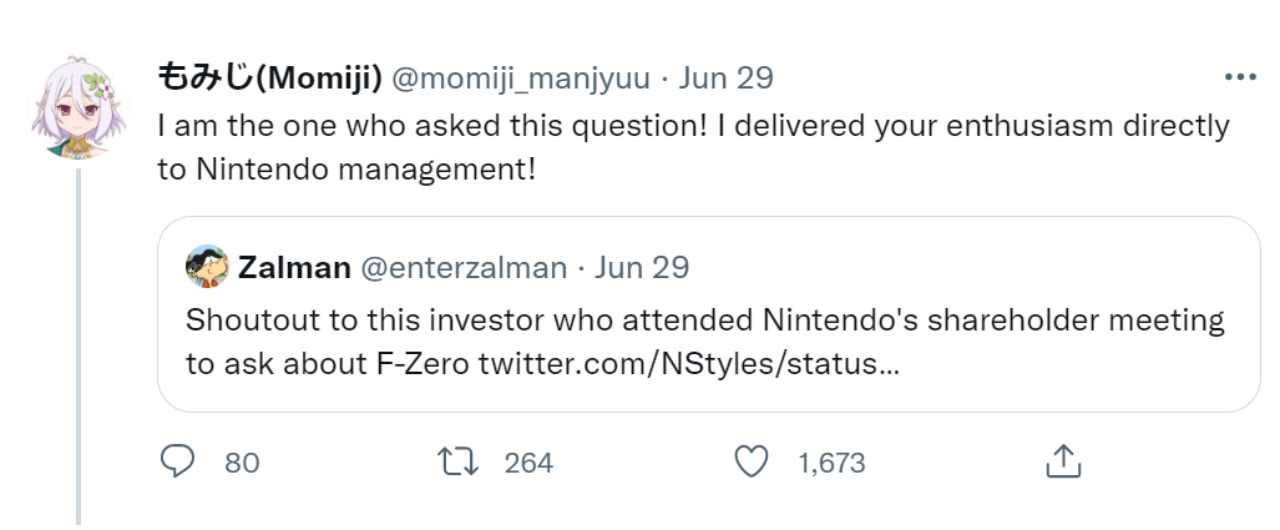
Task: Click the 1,673 likes count
Action: click(x=831, y=463)
